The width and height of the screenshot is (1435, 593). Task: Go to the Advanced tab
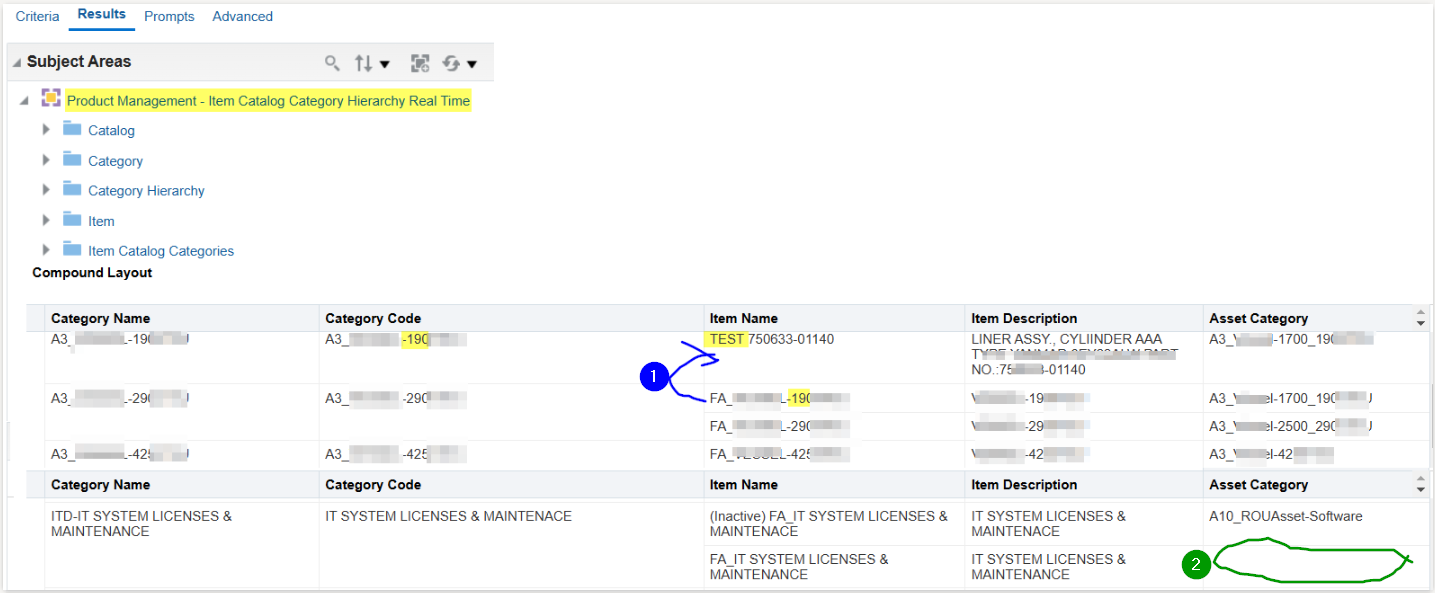242,17
